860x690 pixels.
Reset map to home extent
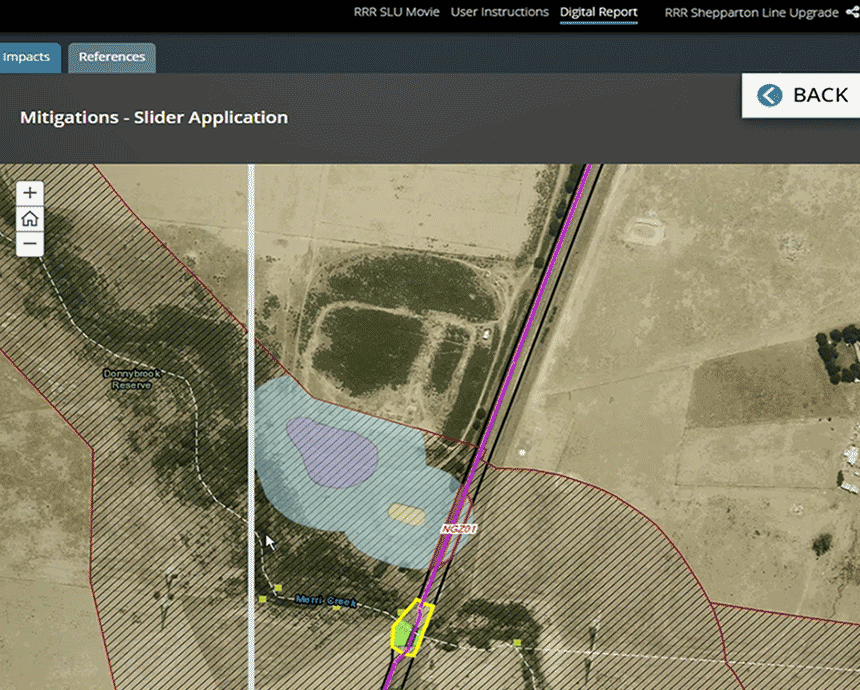(x=30, y=219)
